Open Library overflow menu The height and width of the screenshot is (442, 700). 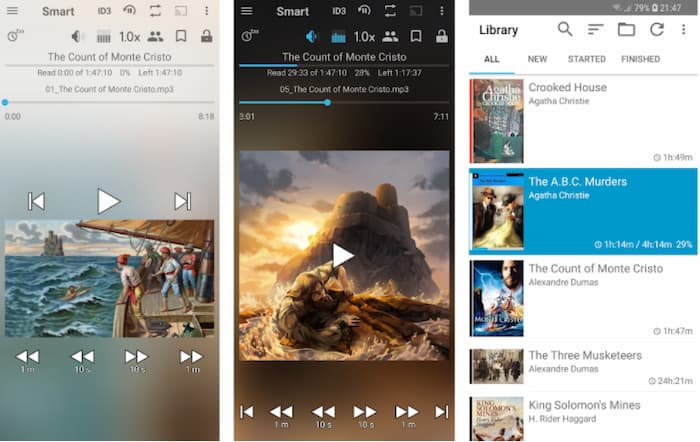coord(683,29)
